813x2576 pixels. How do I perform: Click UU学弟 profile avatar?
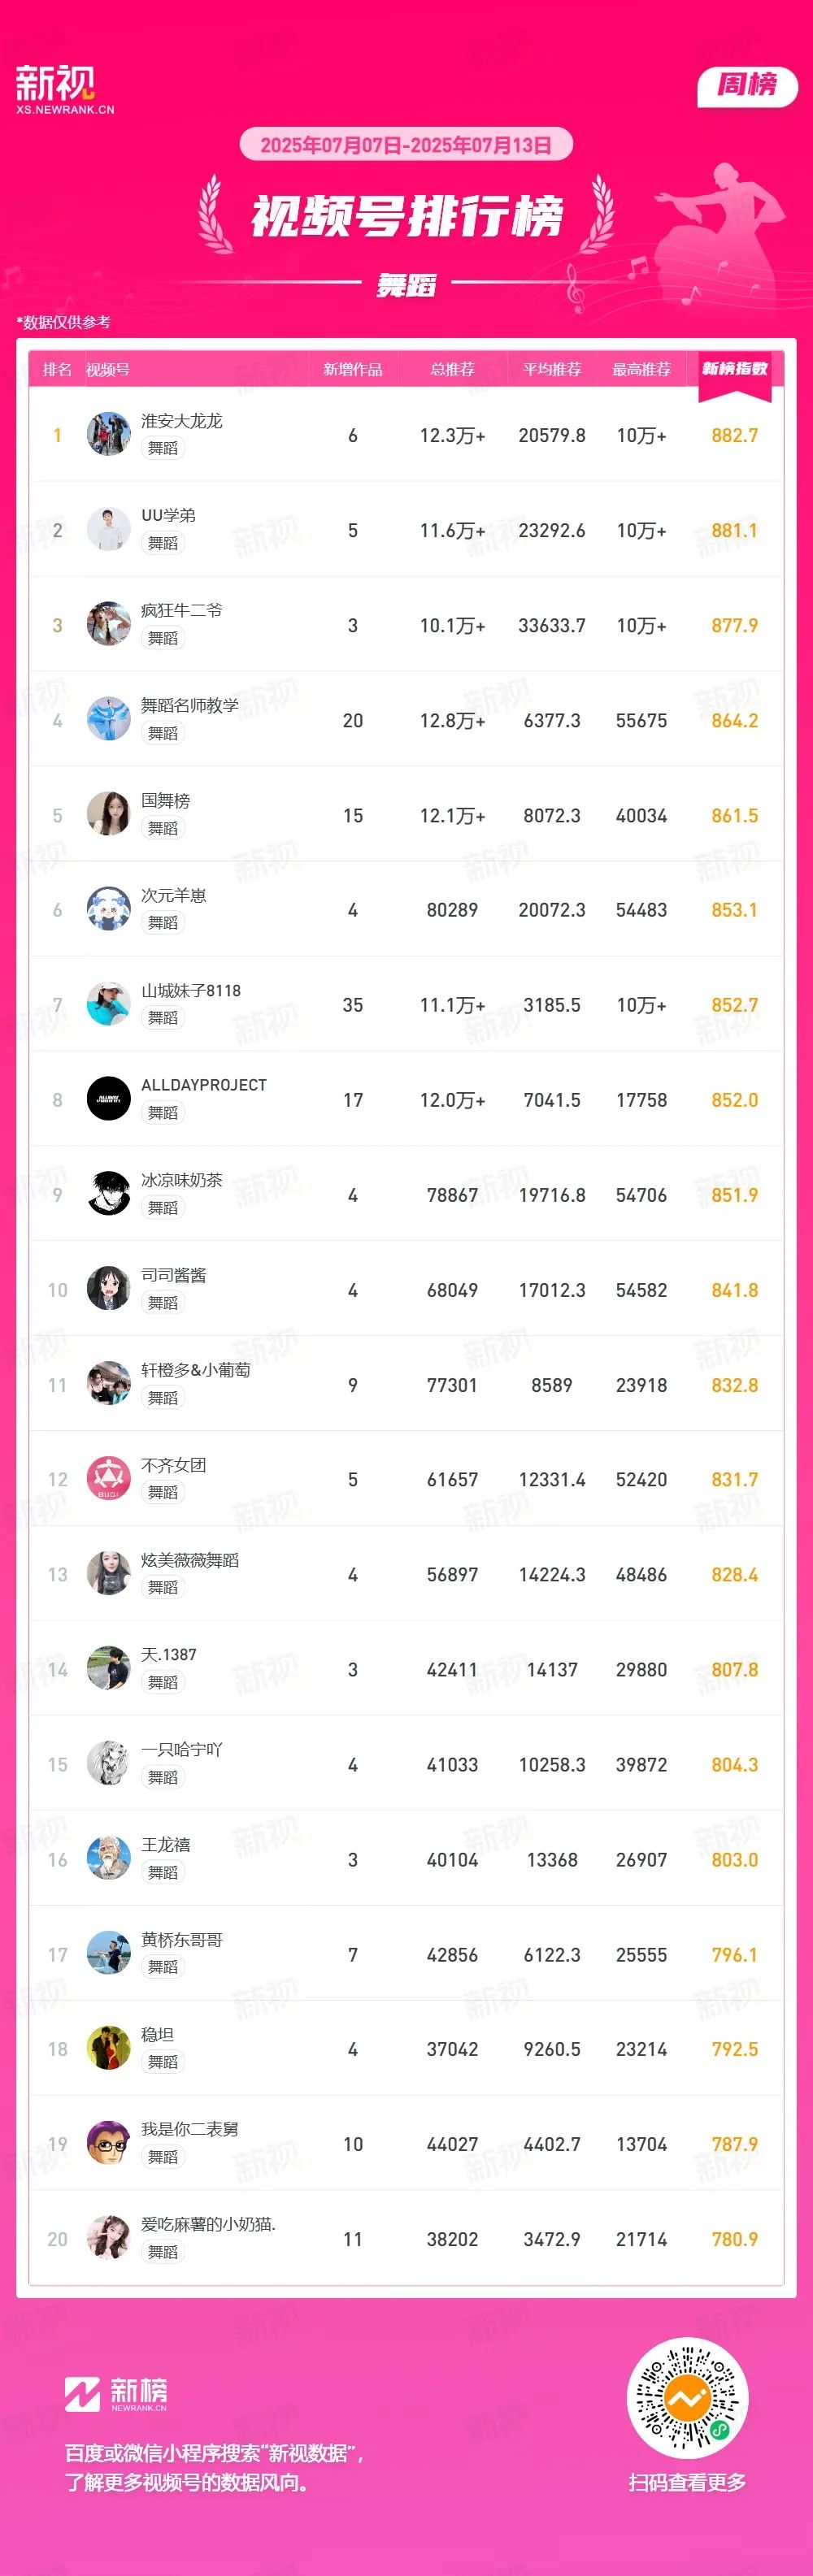pyautogui.click(x=108, y=529)
